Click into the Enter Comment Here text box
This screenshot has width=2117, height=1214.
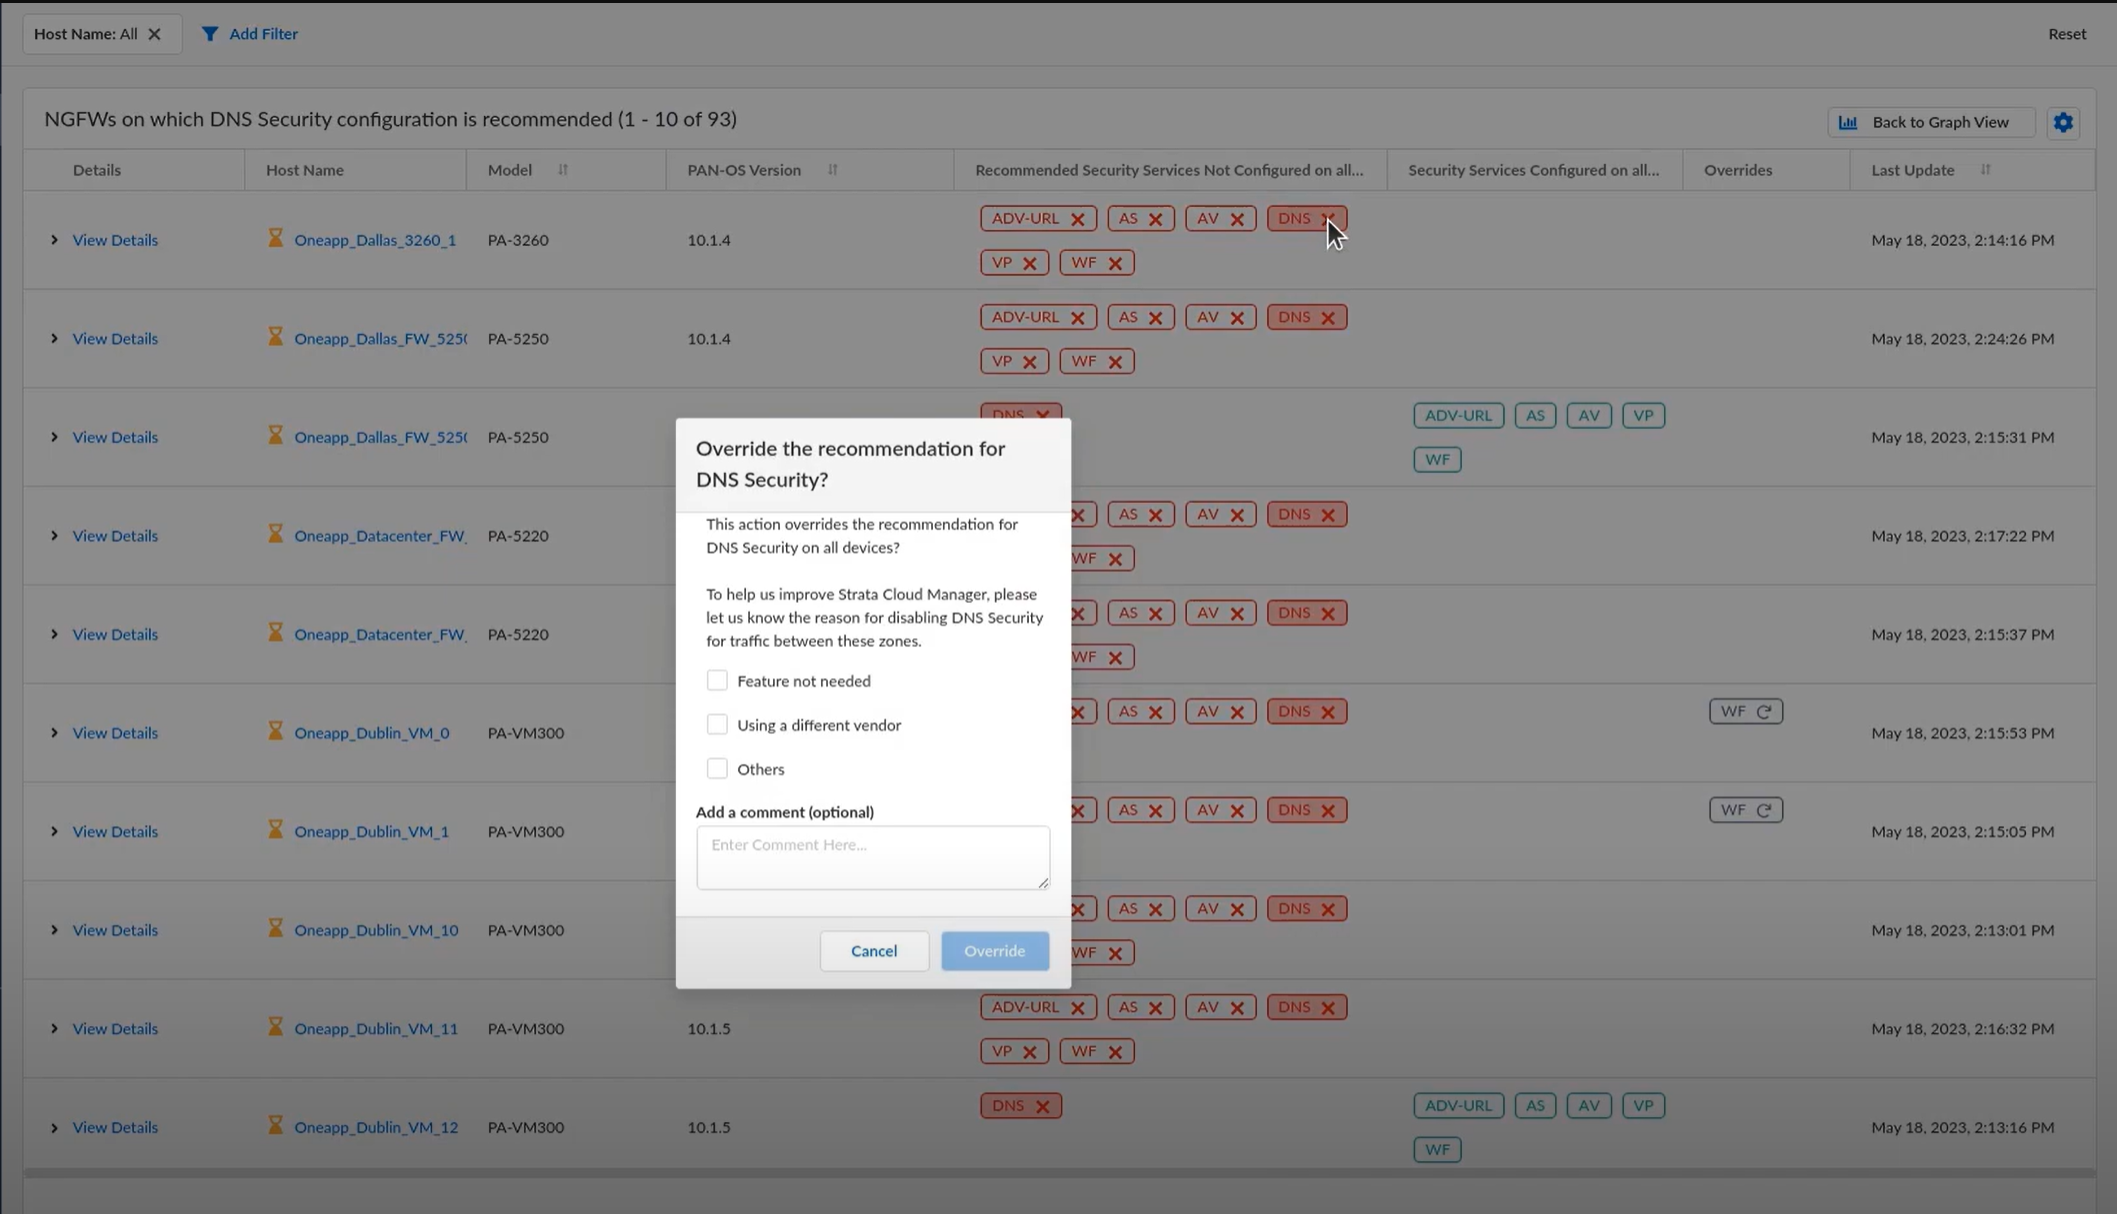tap(872, 857)
